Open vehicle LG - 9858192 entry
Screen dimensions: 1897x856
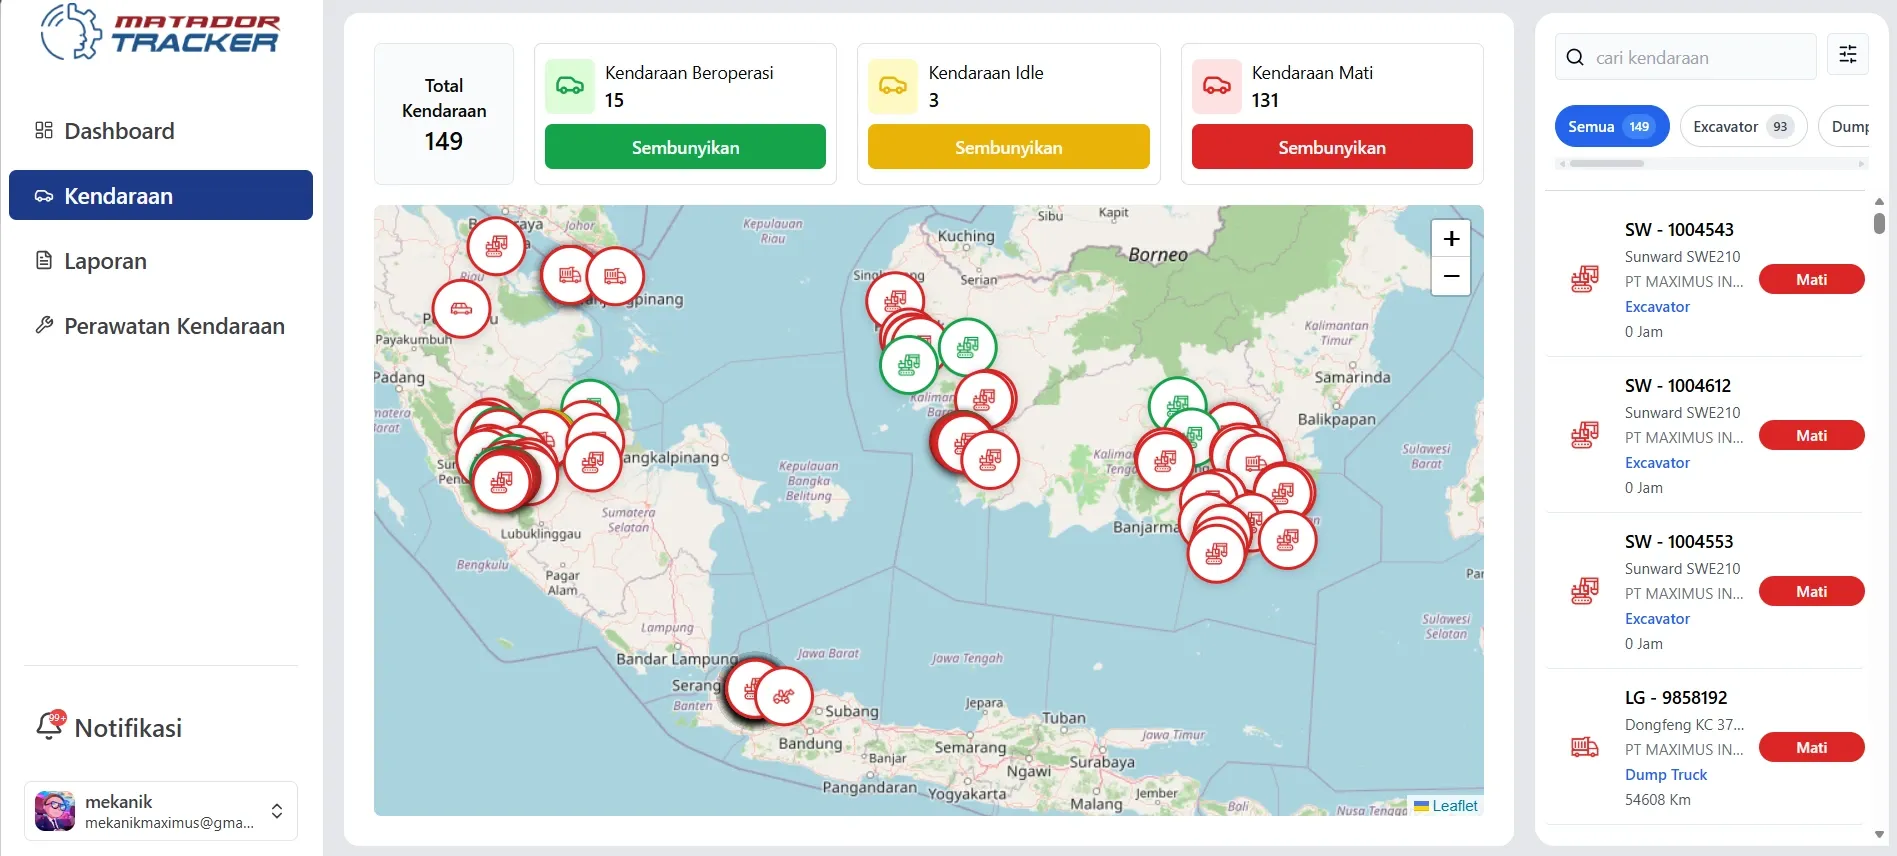pyautogui.click(x=1704, y=747)
